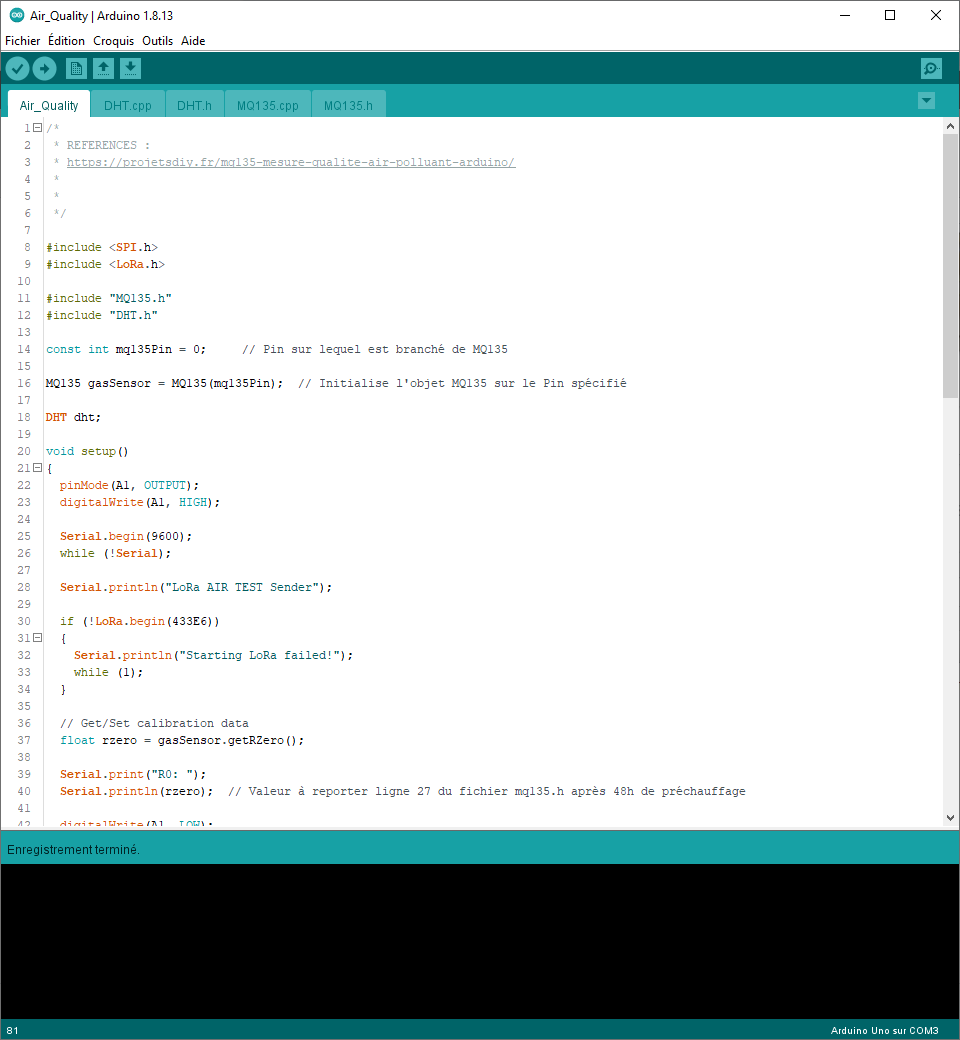This screenshot has width=960, height=1040.
Task: Switch to the MQ135.h tab
Action: [348, 103]
